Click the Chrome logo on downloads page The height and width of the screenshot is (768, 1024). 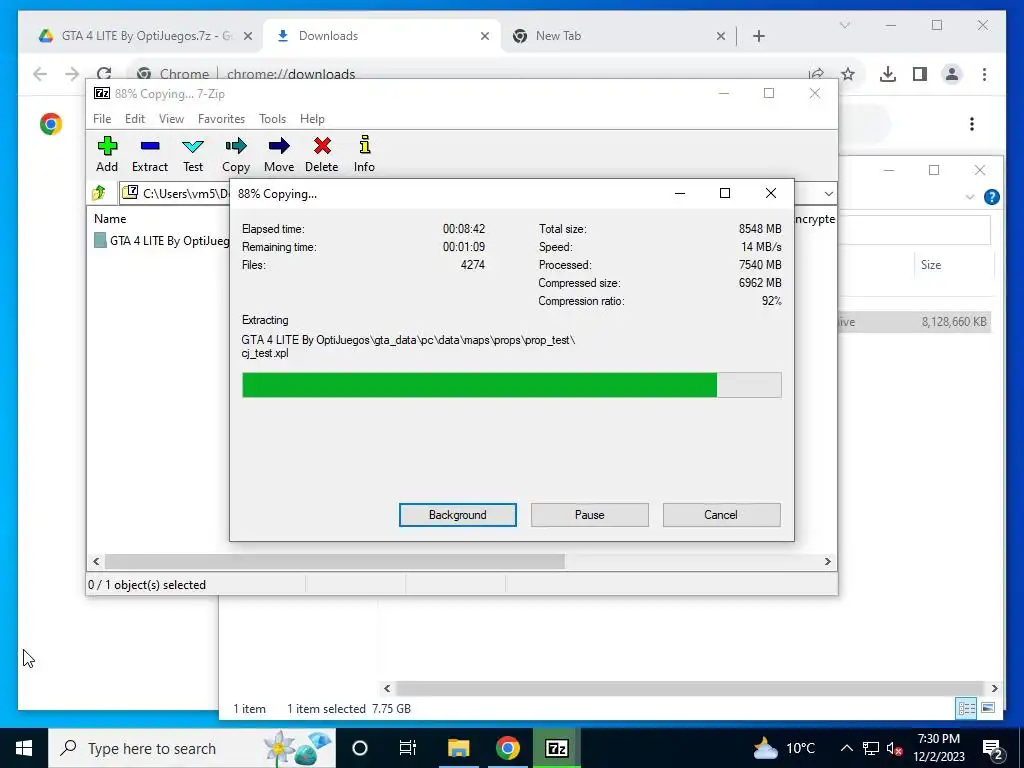click(51, 123)
